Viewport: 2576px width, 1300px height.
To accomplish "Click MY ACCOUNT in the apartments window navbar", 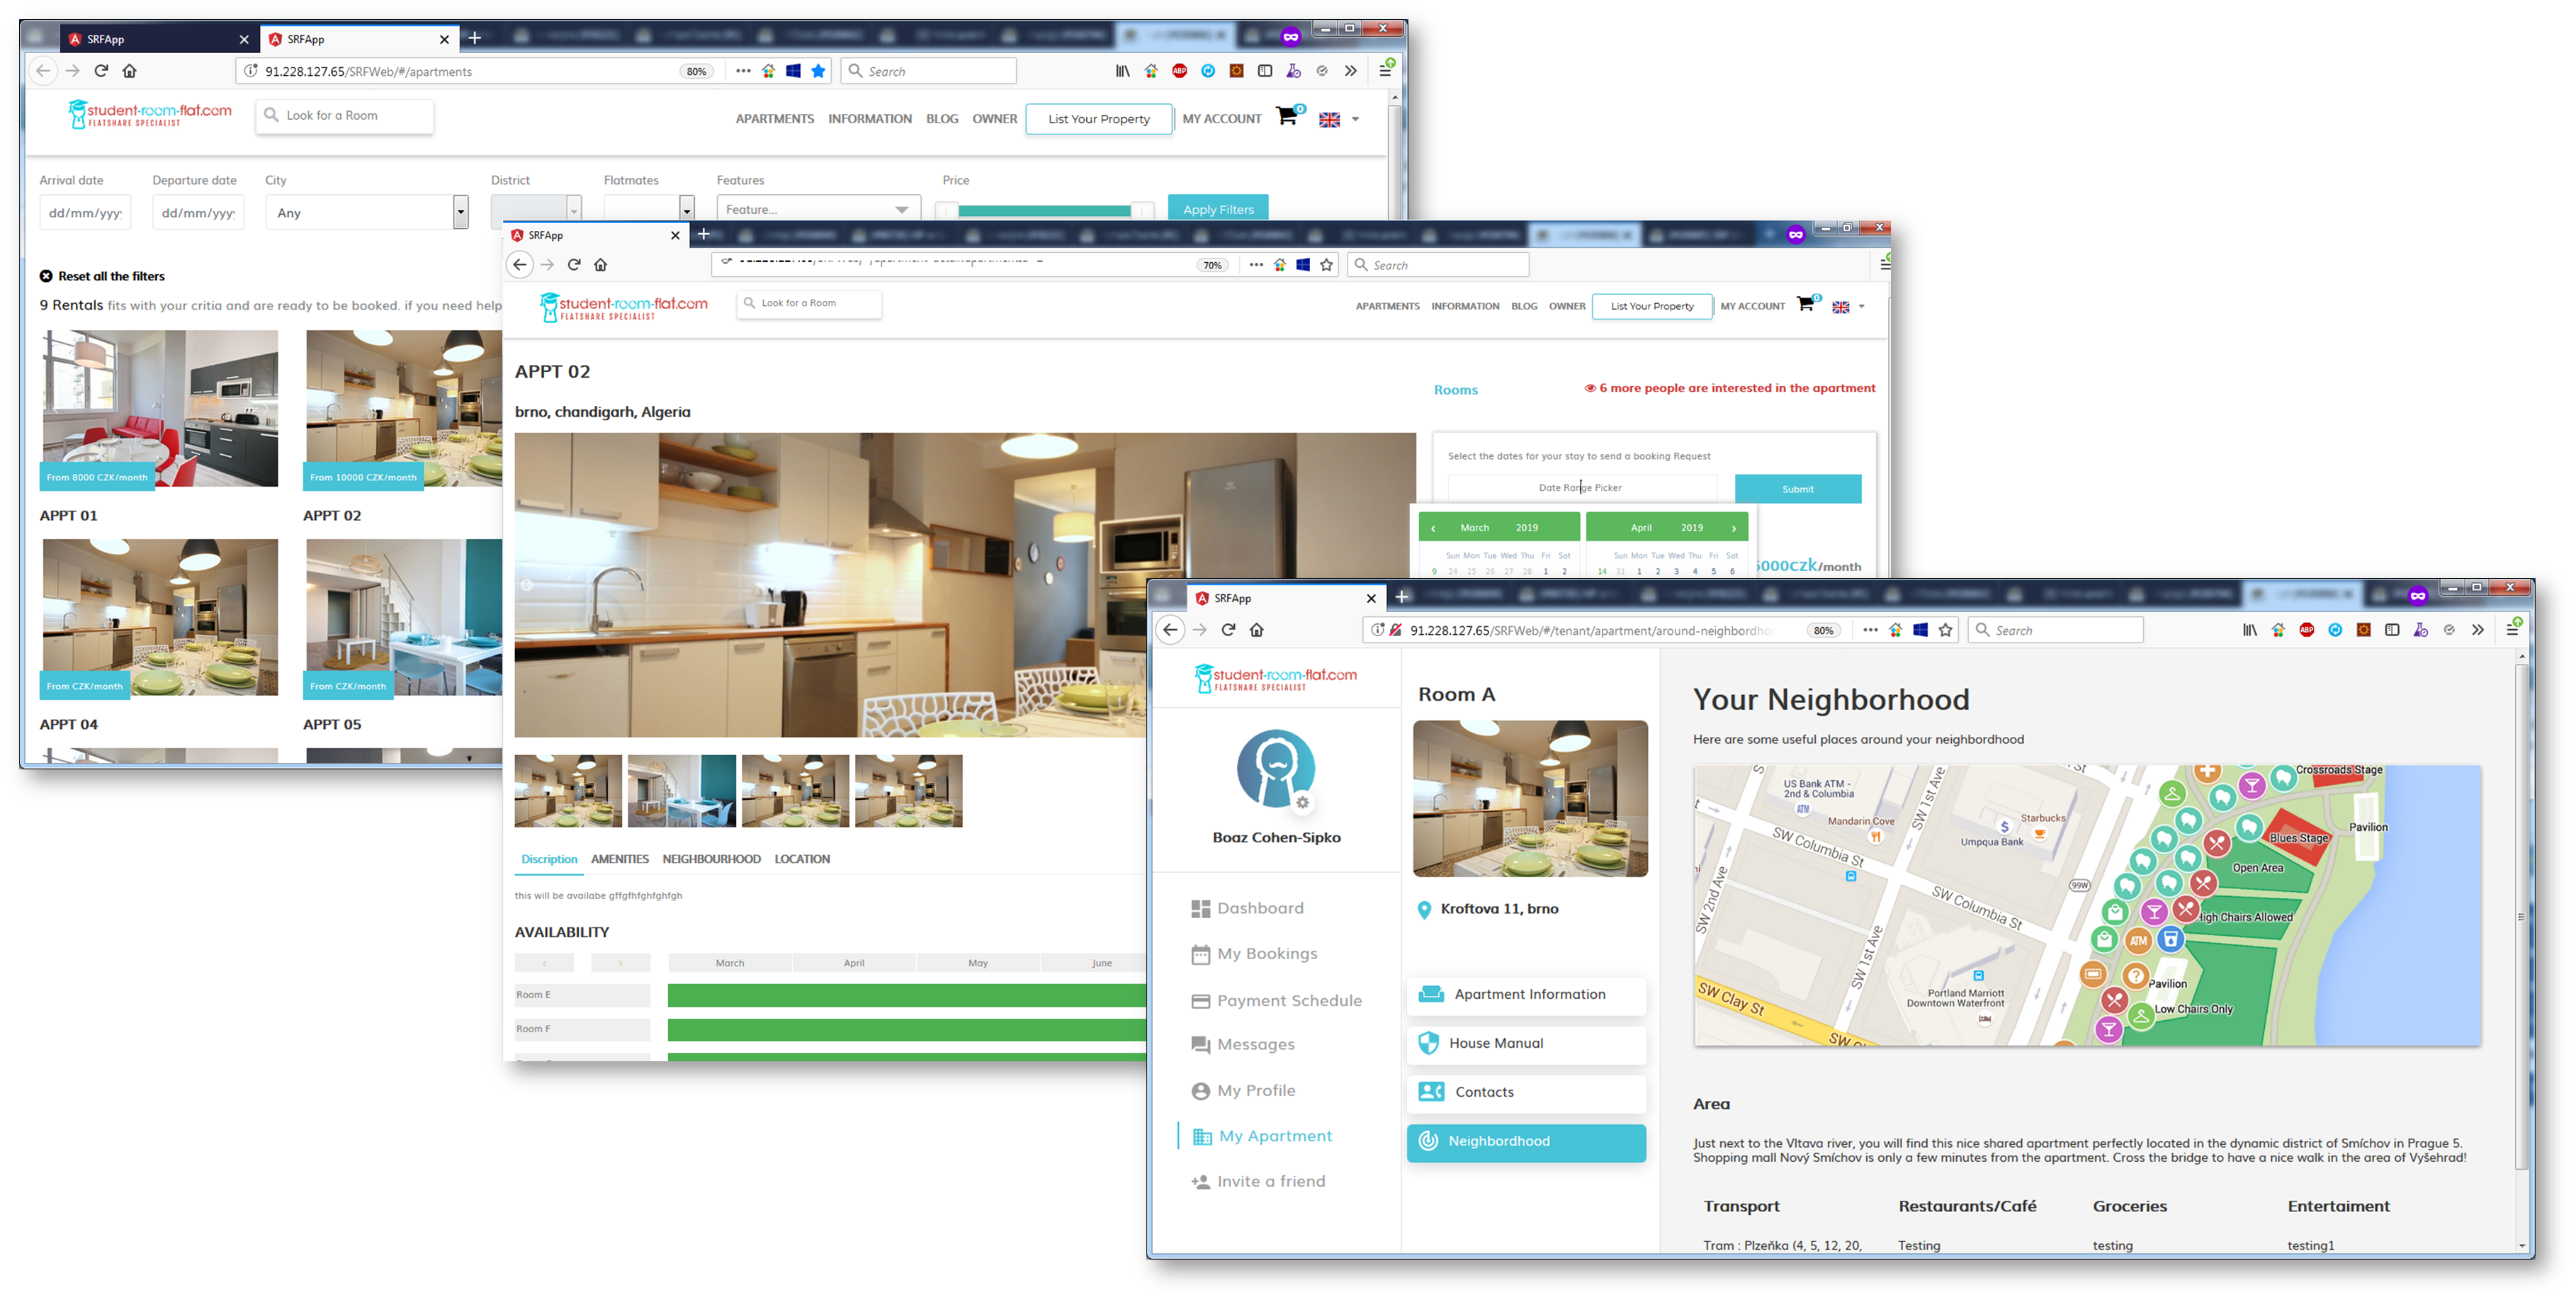I will pos(1221,119).
